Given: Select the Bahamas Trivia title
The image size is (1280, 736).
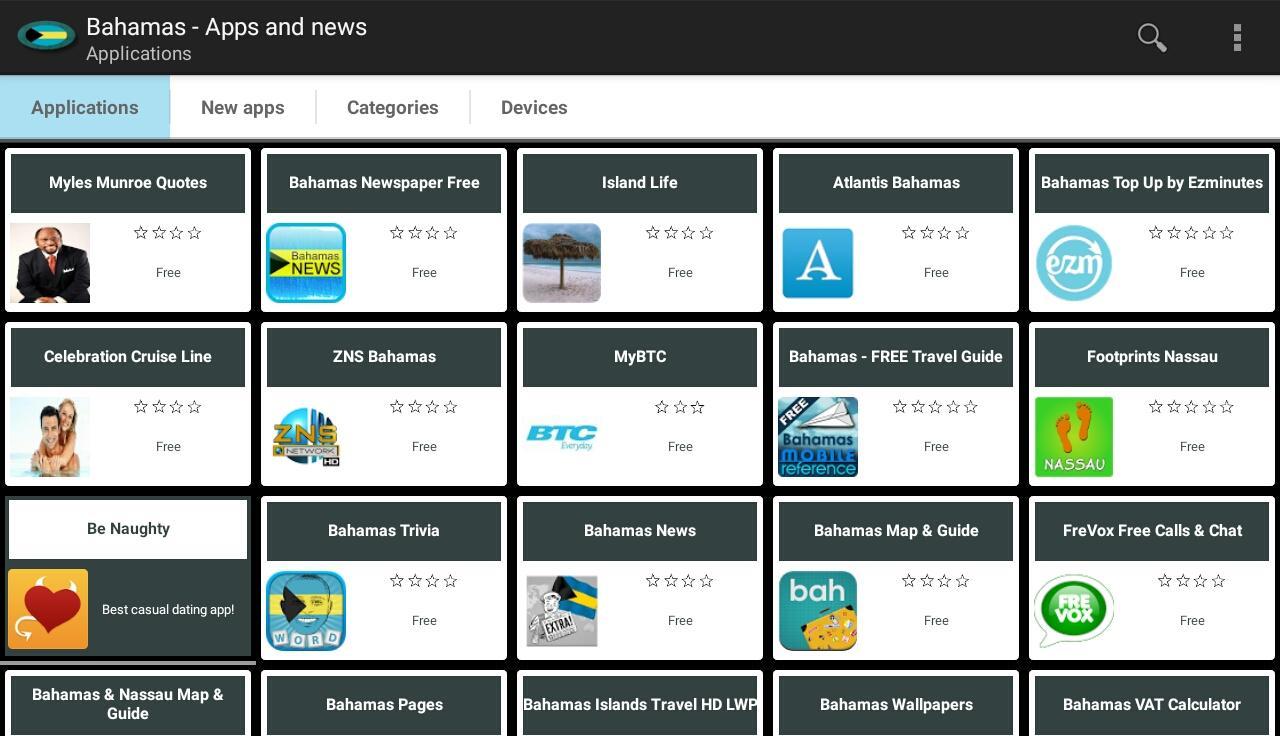Looking at the screenshot, I should pyautogui.click(x=384, y=530).
